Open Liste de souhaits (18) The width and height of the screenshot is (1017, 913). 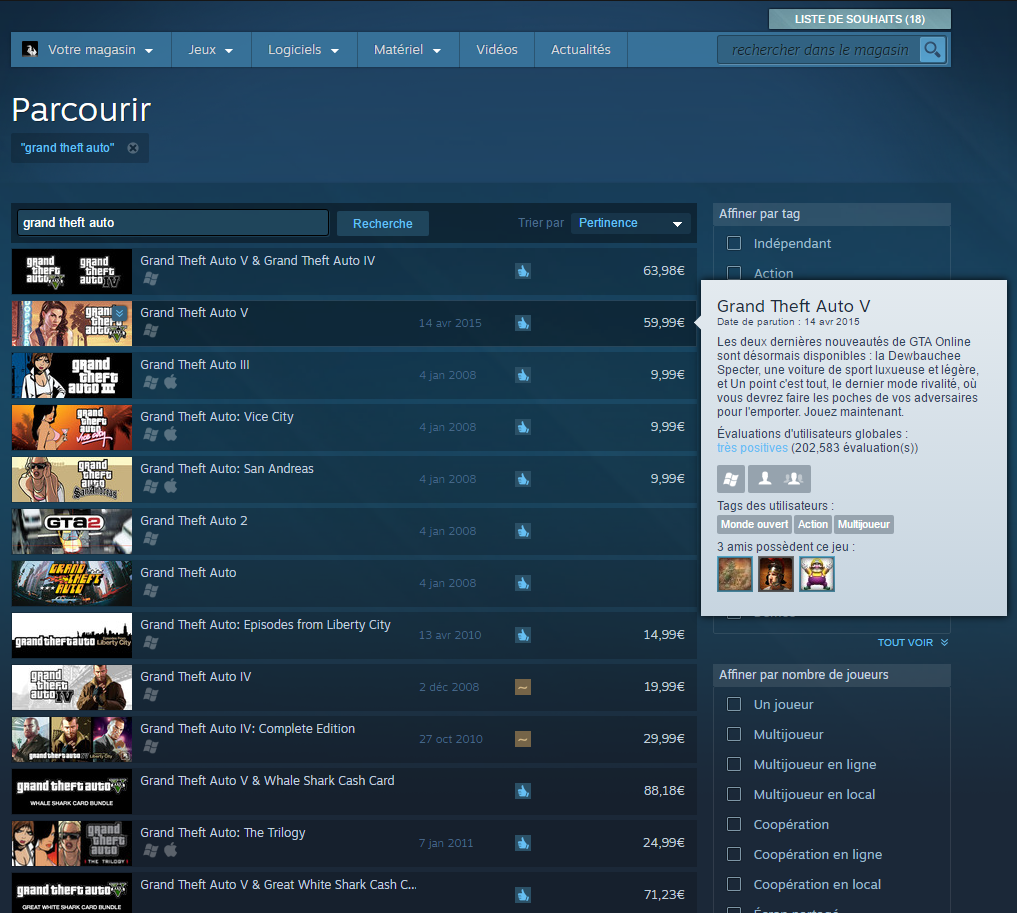point(859,19)
